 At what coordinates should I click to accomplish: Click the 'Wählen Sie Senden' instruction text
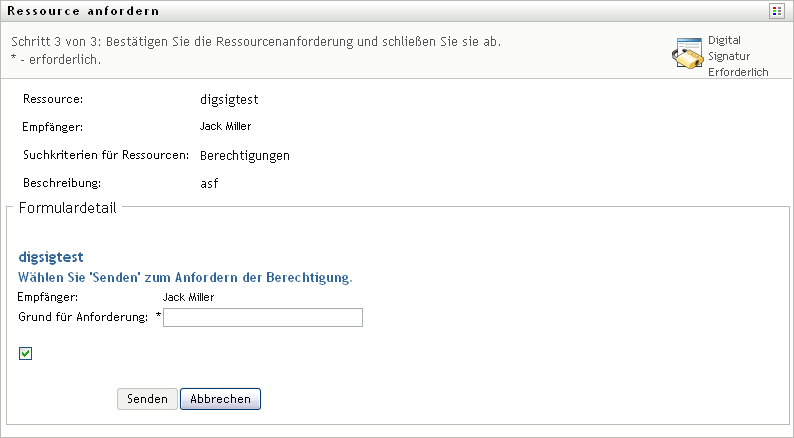click(185, 277)
